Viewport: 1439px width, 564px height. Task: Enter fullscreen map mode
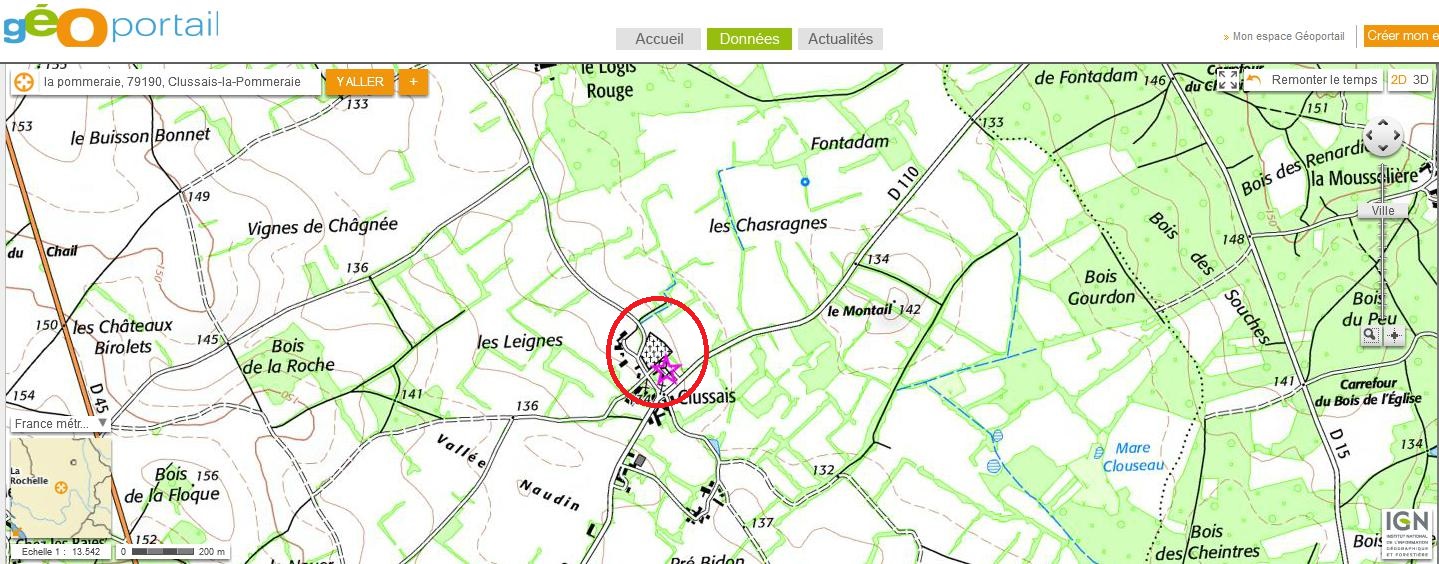(x=1228, y=80)
